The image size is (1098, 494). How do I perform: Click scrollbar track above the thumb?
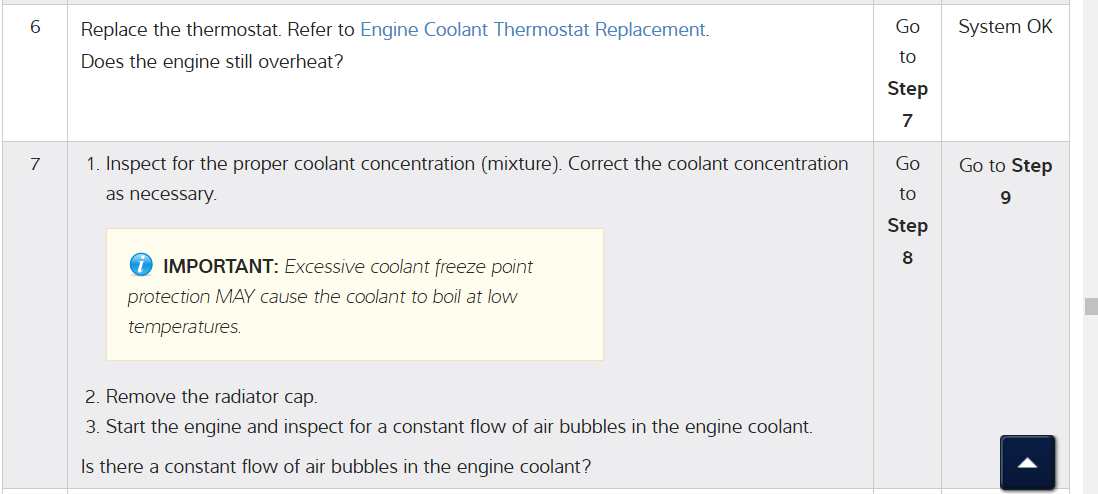point(1091,150)
